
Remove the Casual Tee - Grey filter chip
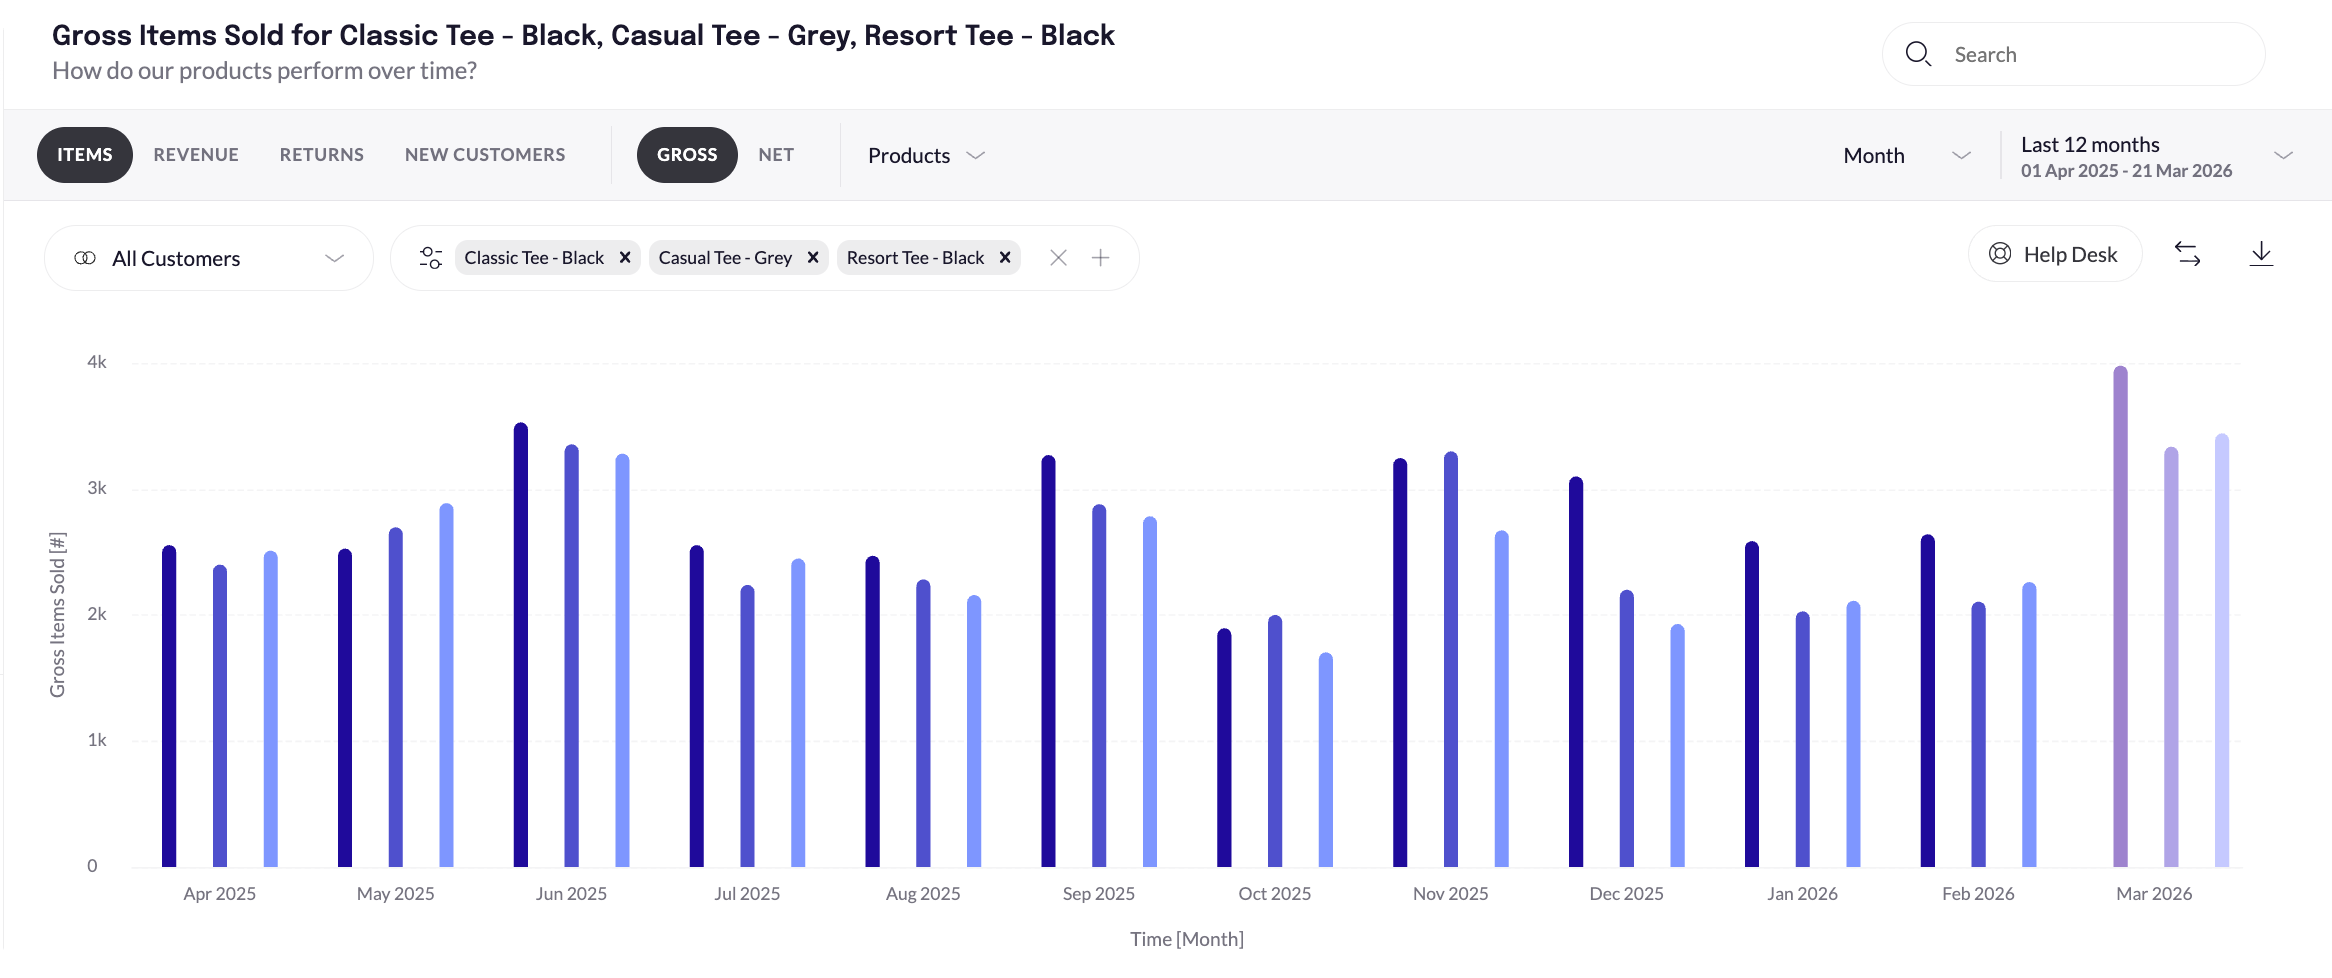pyautogui.click(x=813, y=258)
